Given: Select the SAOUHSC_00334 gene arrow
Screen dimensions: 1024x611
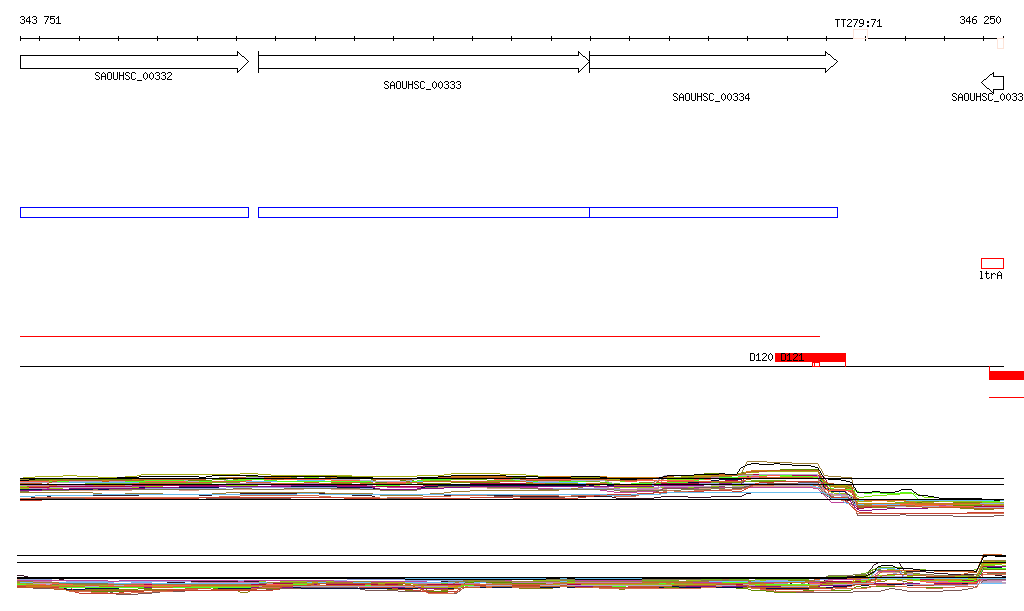Looking at the screenshot, I should 713,62.
